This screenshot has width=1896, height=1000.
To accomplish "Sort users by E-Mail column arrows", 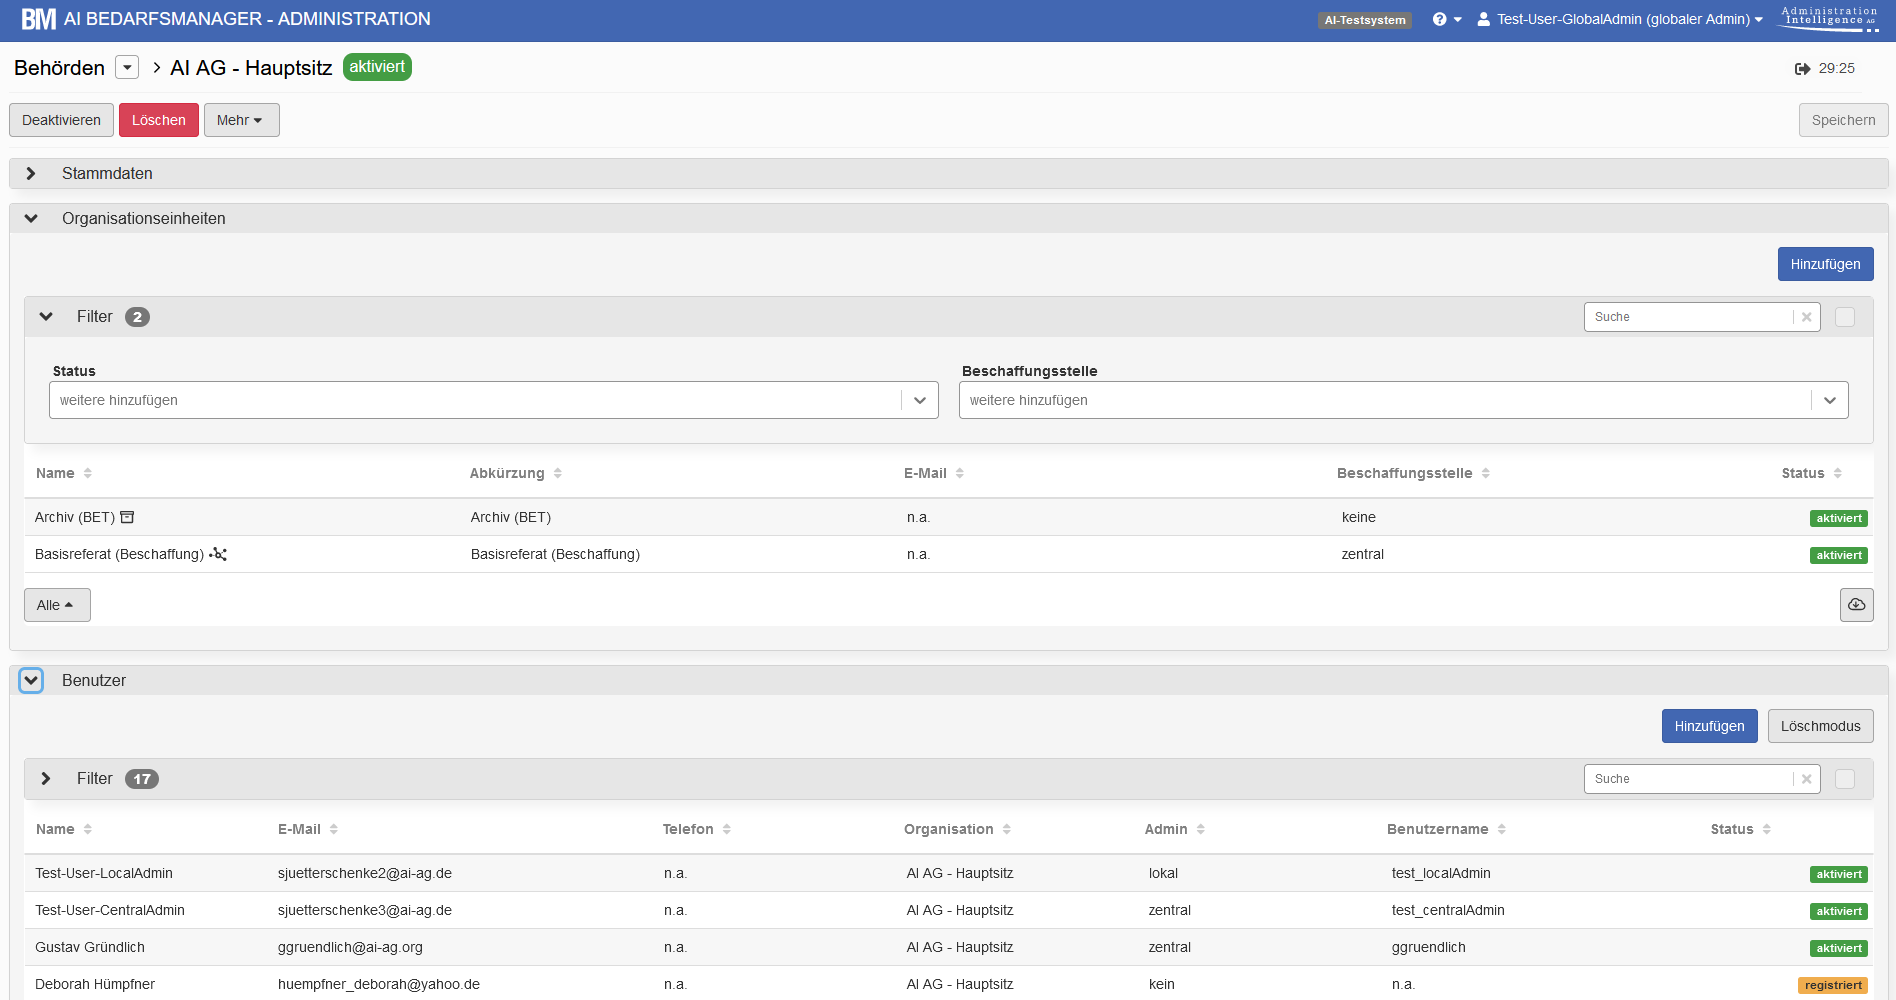I will [334, 829].
